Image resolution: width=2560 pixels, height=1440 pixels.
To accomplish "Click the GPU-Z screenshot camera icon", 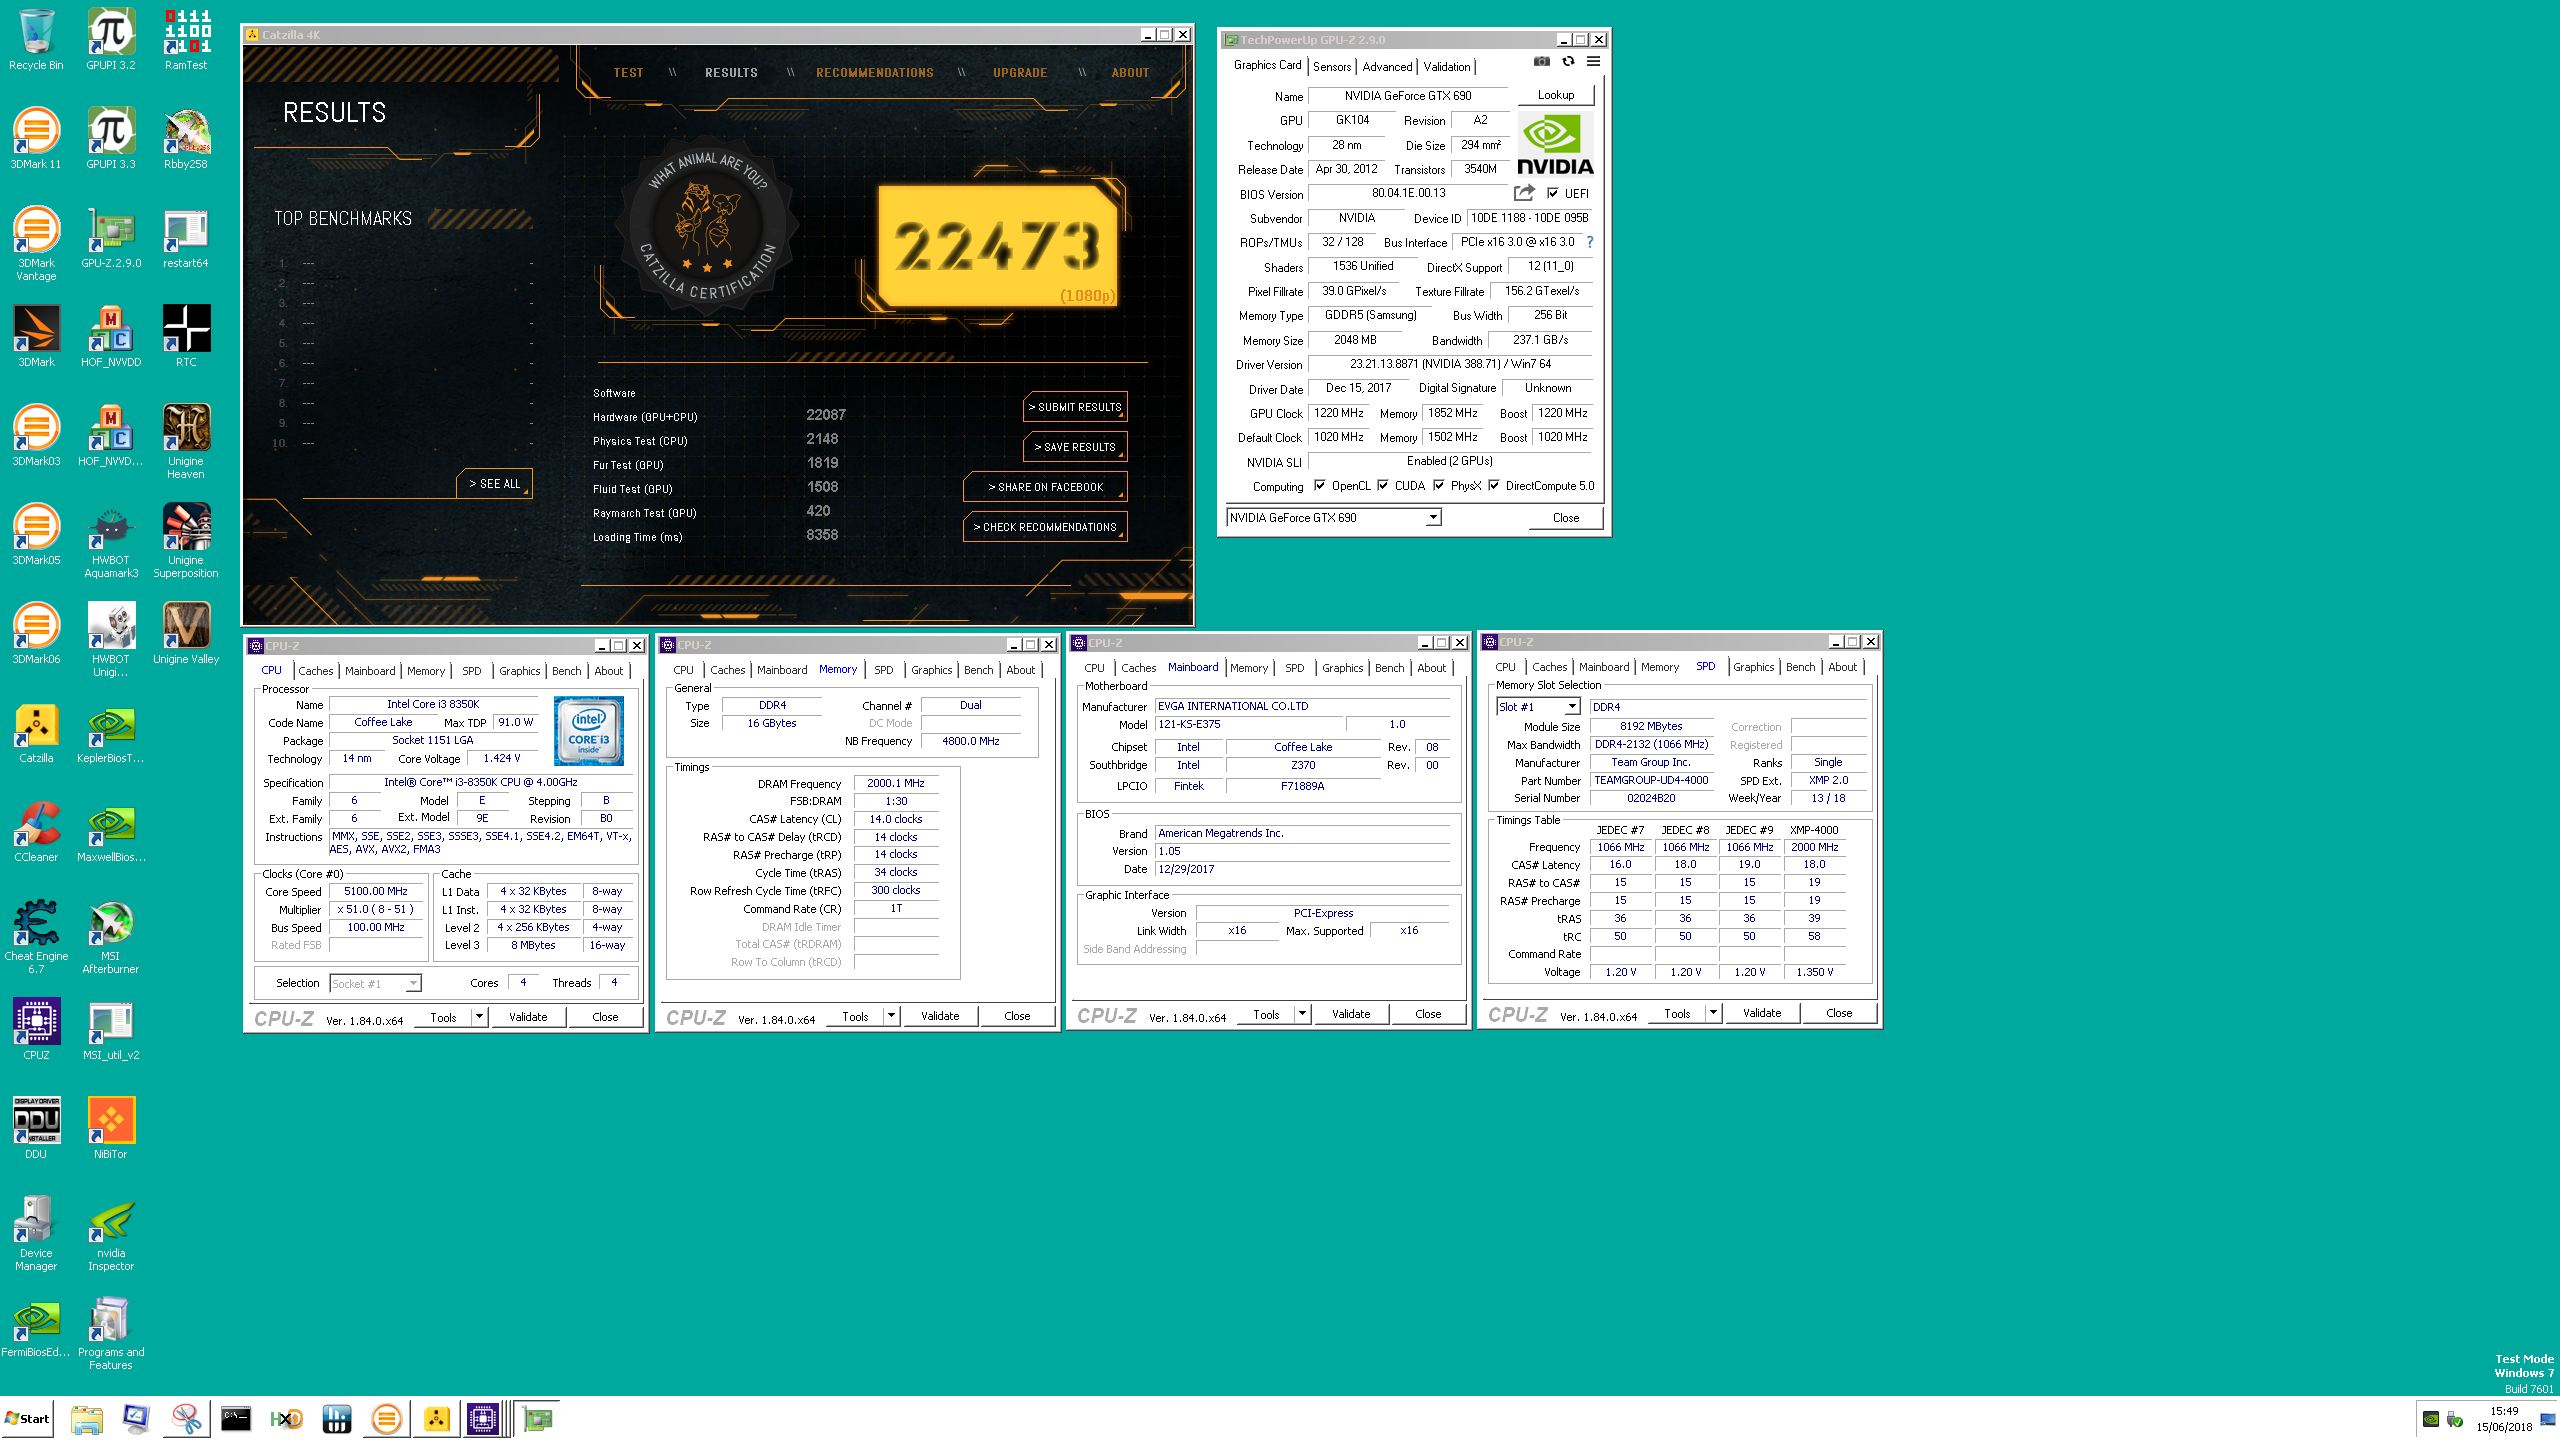I will coord(1542,62).
